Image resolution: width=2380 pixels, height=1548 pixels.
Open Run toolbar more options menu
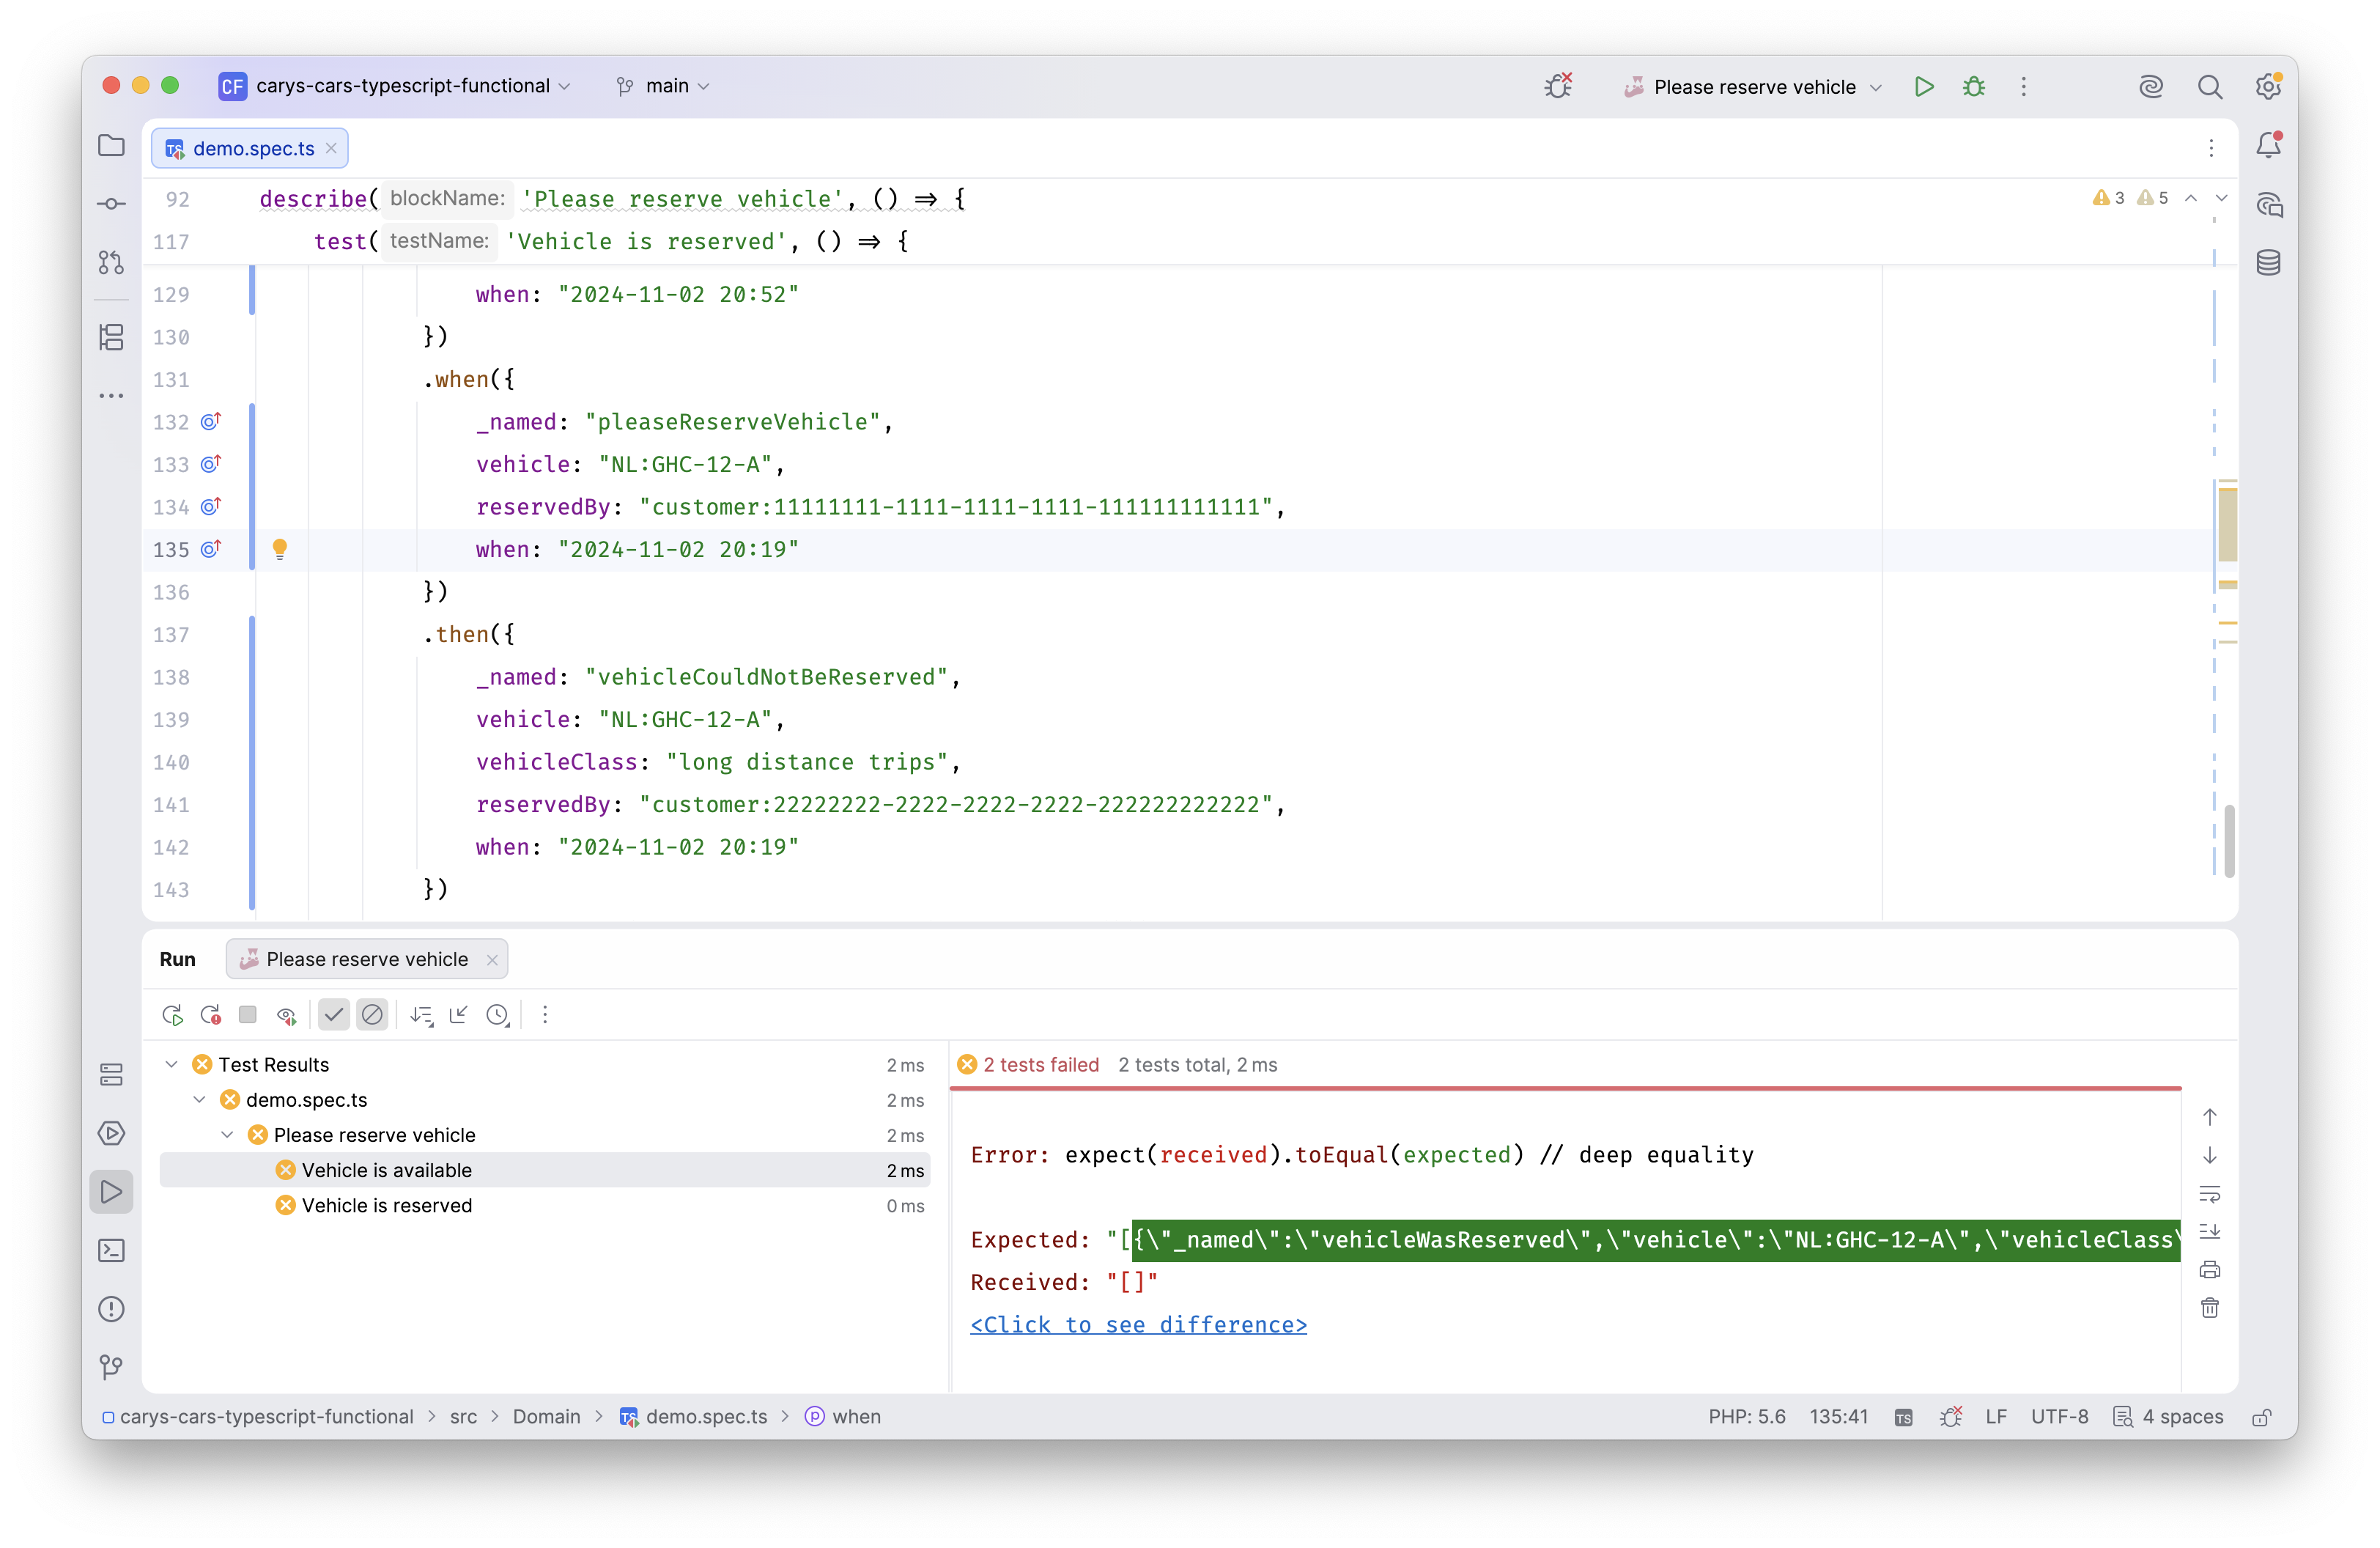coord(545,1015)
